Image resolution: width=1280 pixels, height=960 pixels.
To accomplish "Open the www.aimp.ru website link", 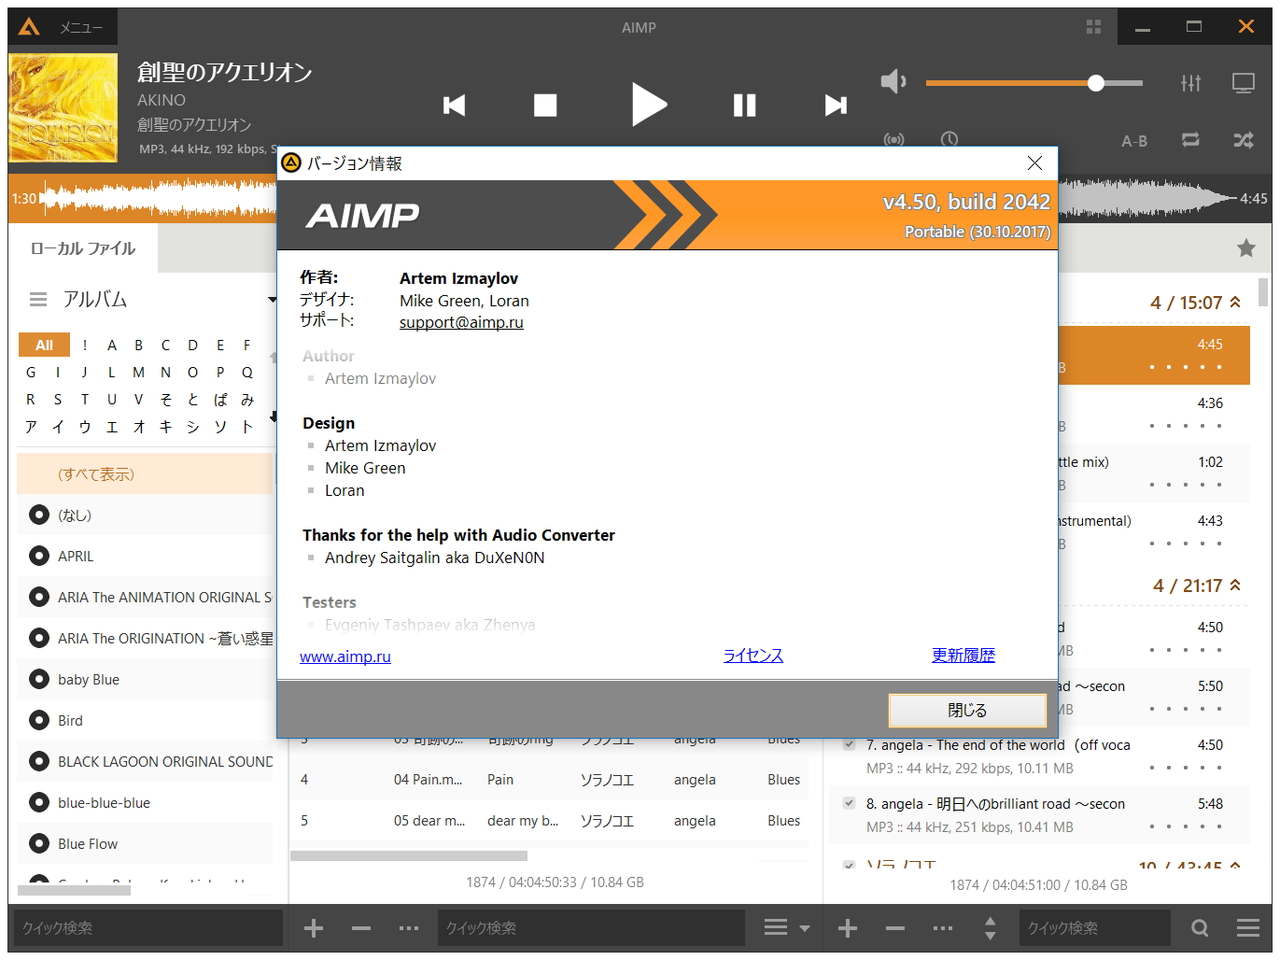I will tap(345, 655).
